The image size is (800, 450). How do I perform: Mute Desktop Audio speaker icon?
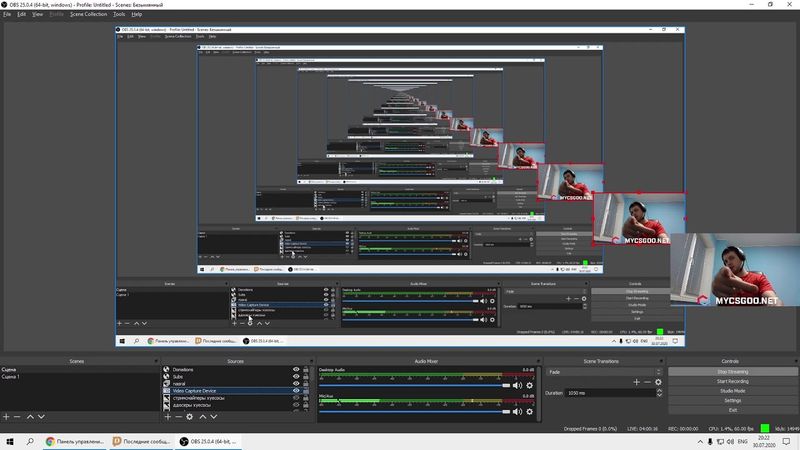(x=517, y=385)
